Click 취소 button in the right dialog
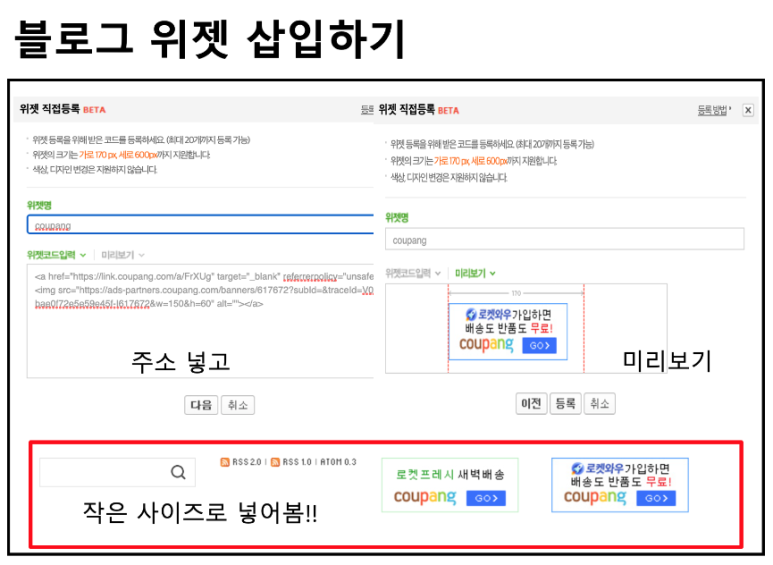773x565 pixels. point(599,404)
